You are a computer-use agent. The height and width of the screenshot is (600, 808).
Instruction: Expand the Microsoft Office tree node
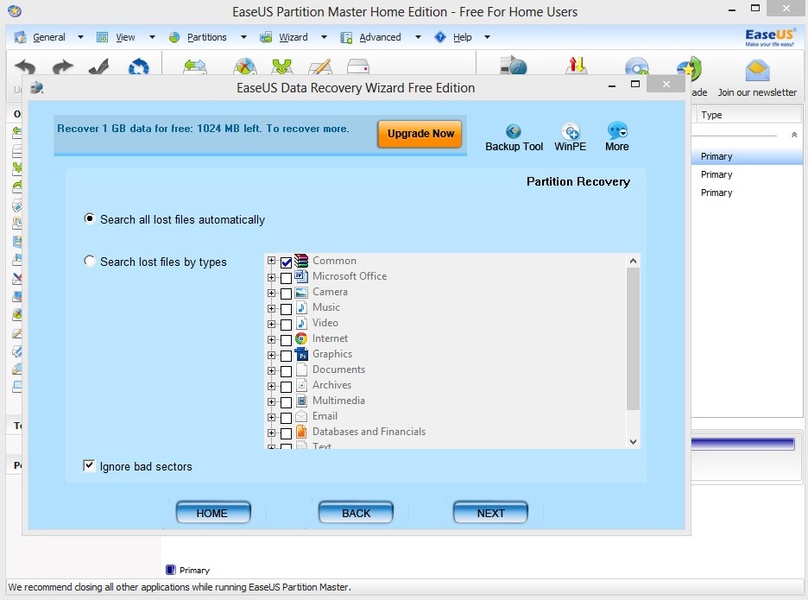pos(271,277)
